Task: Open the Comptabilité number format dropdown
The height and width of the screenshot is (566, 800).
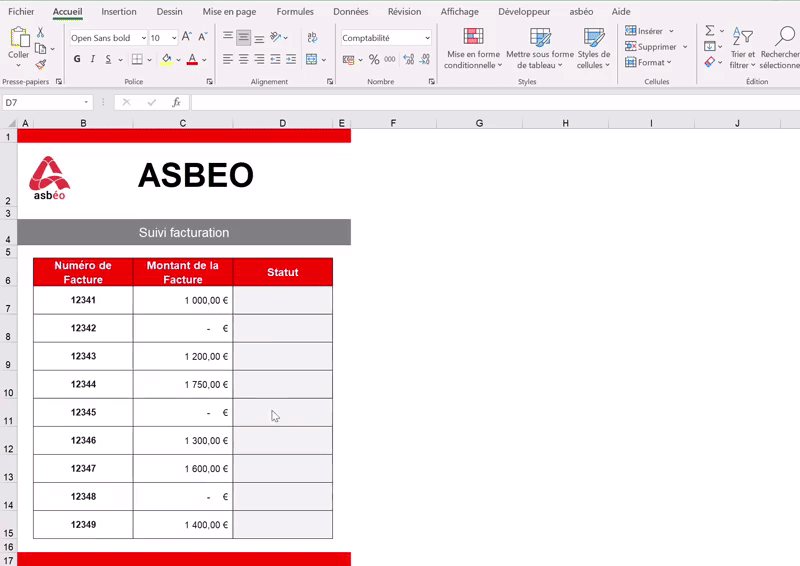Action: tap(427, 38)
